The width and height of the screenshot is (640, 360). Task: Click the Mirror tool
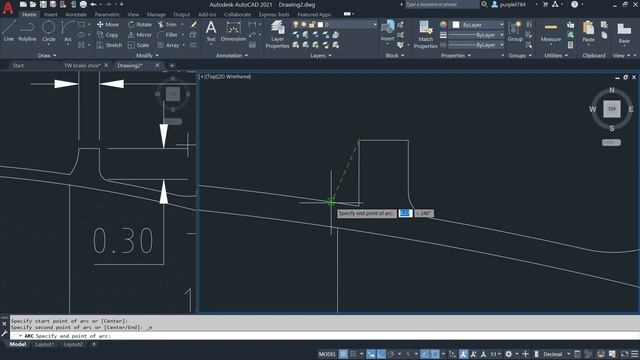tap(140, 35)
